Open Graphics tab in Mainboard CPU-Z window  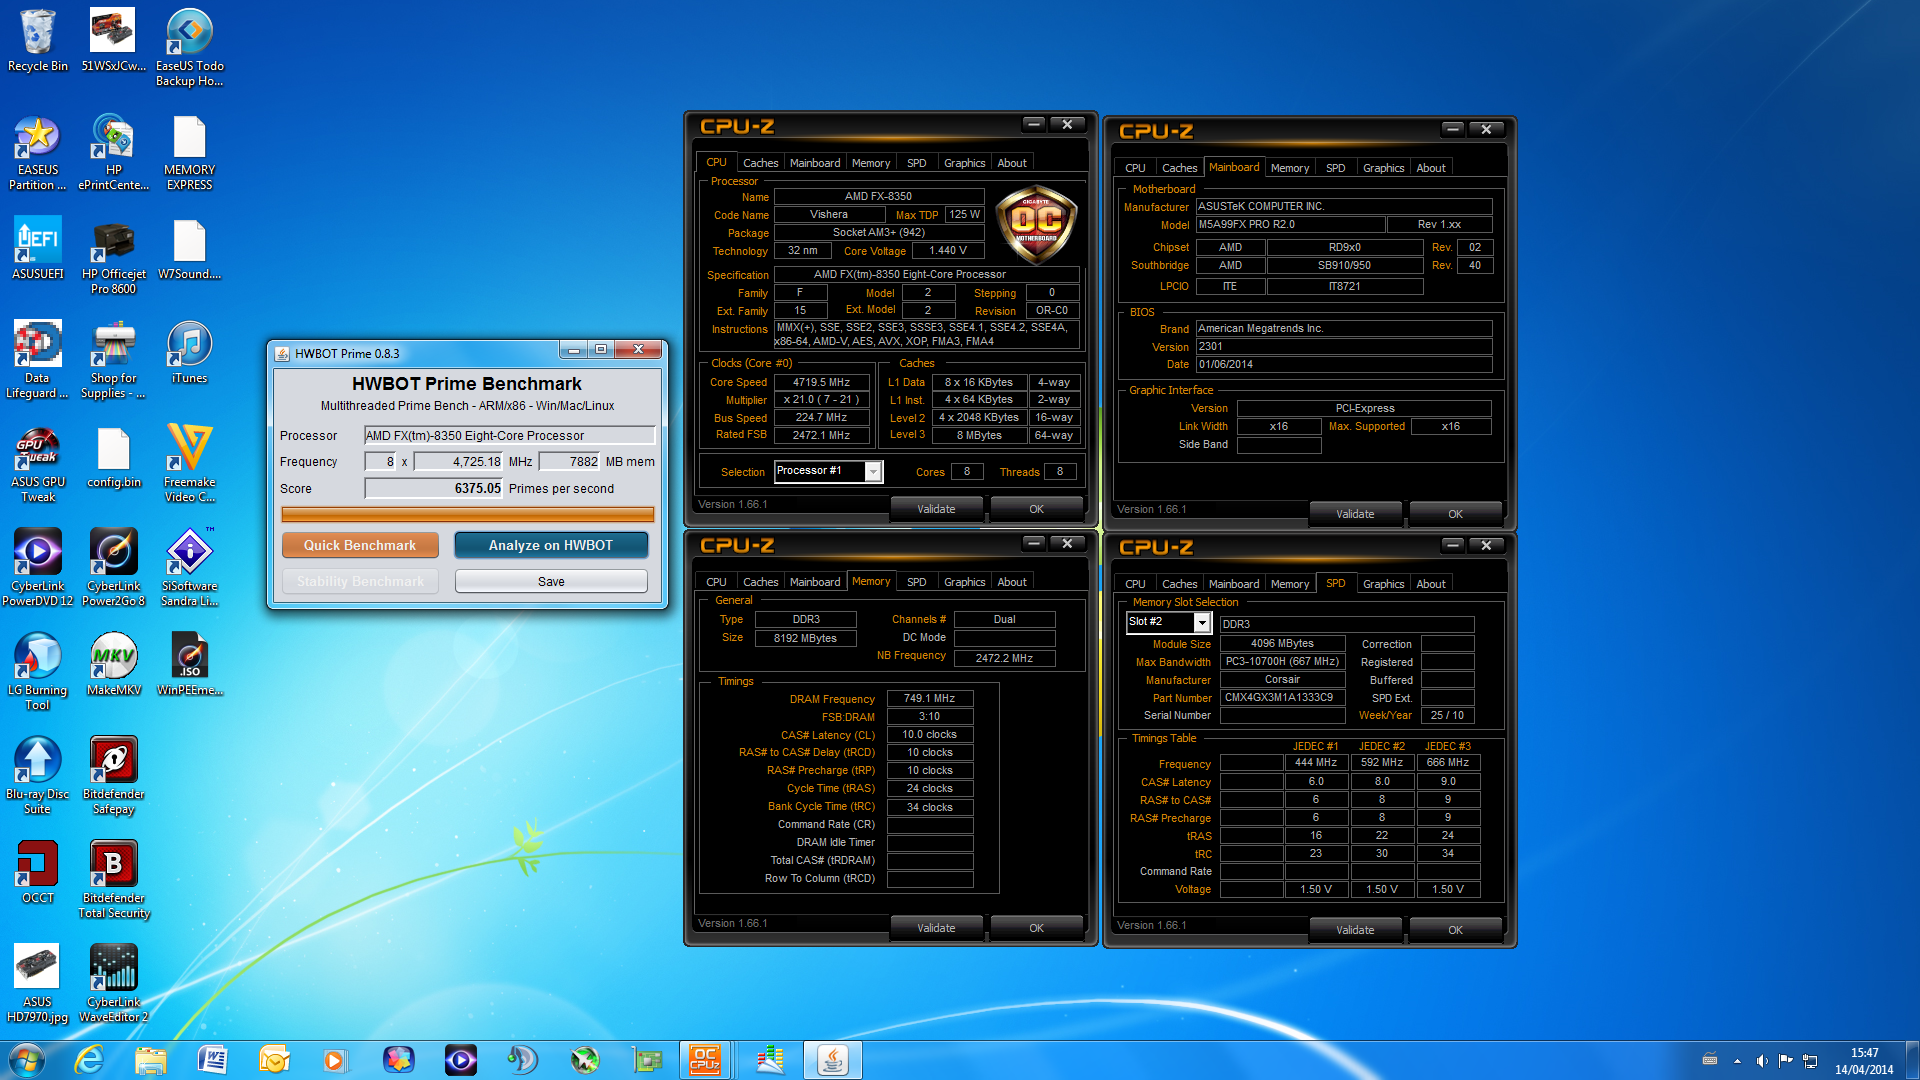1383,168
